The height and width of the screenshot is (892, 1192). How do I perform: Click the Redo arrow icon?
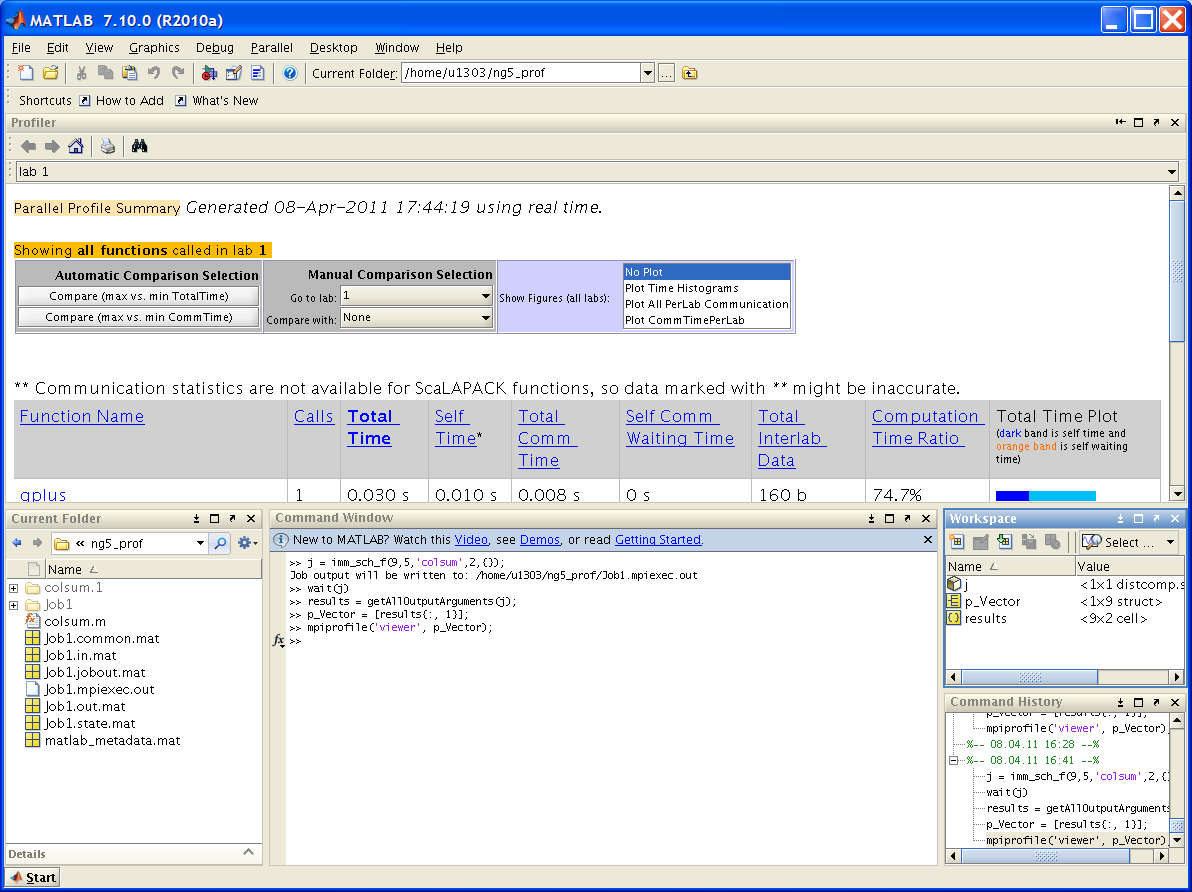[x=178, y=73]
